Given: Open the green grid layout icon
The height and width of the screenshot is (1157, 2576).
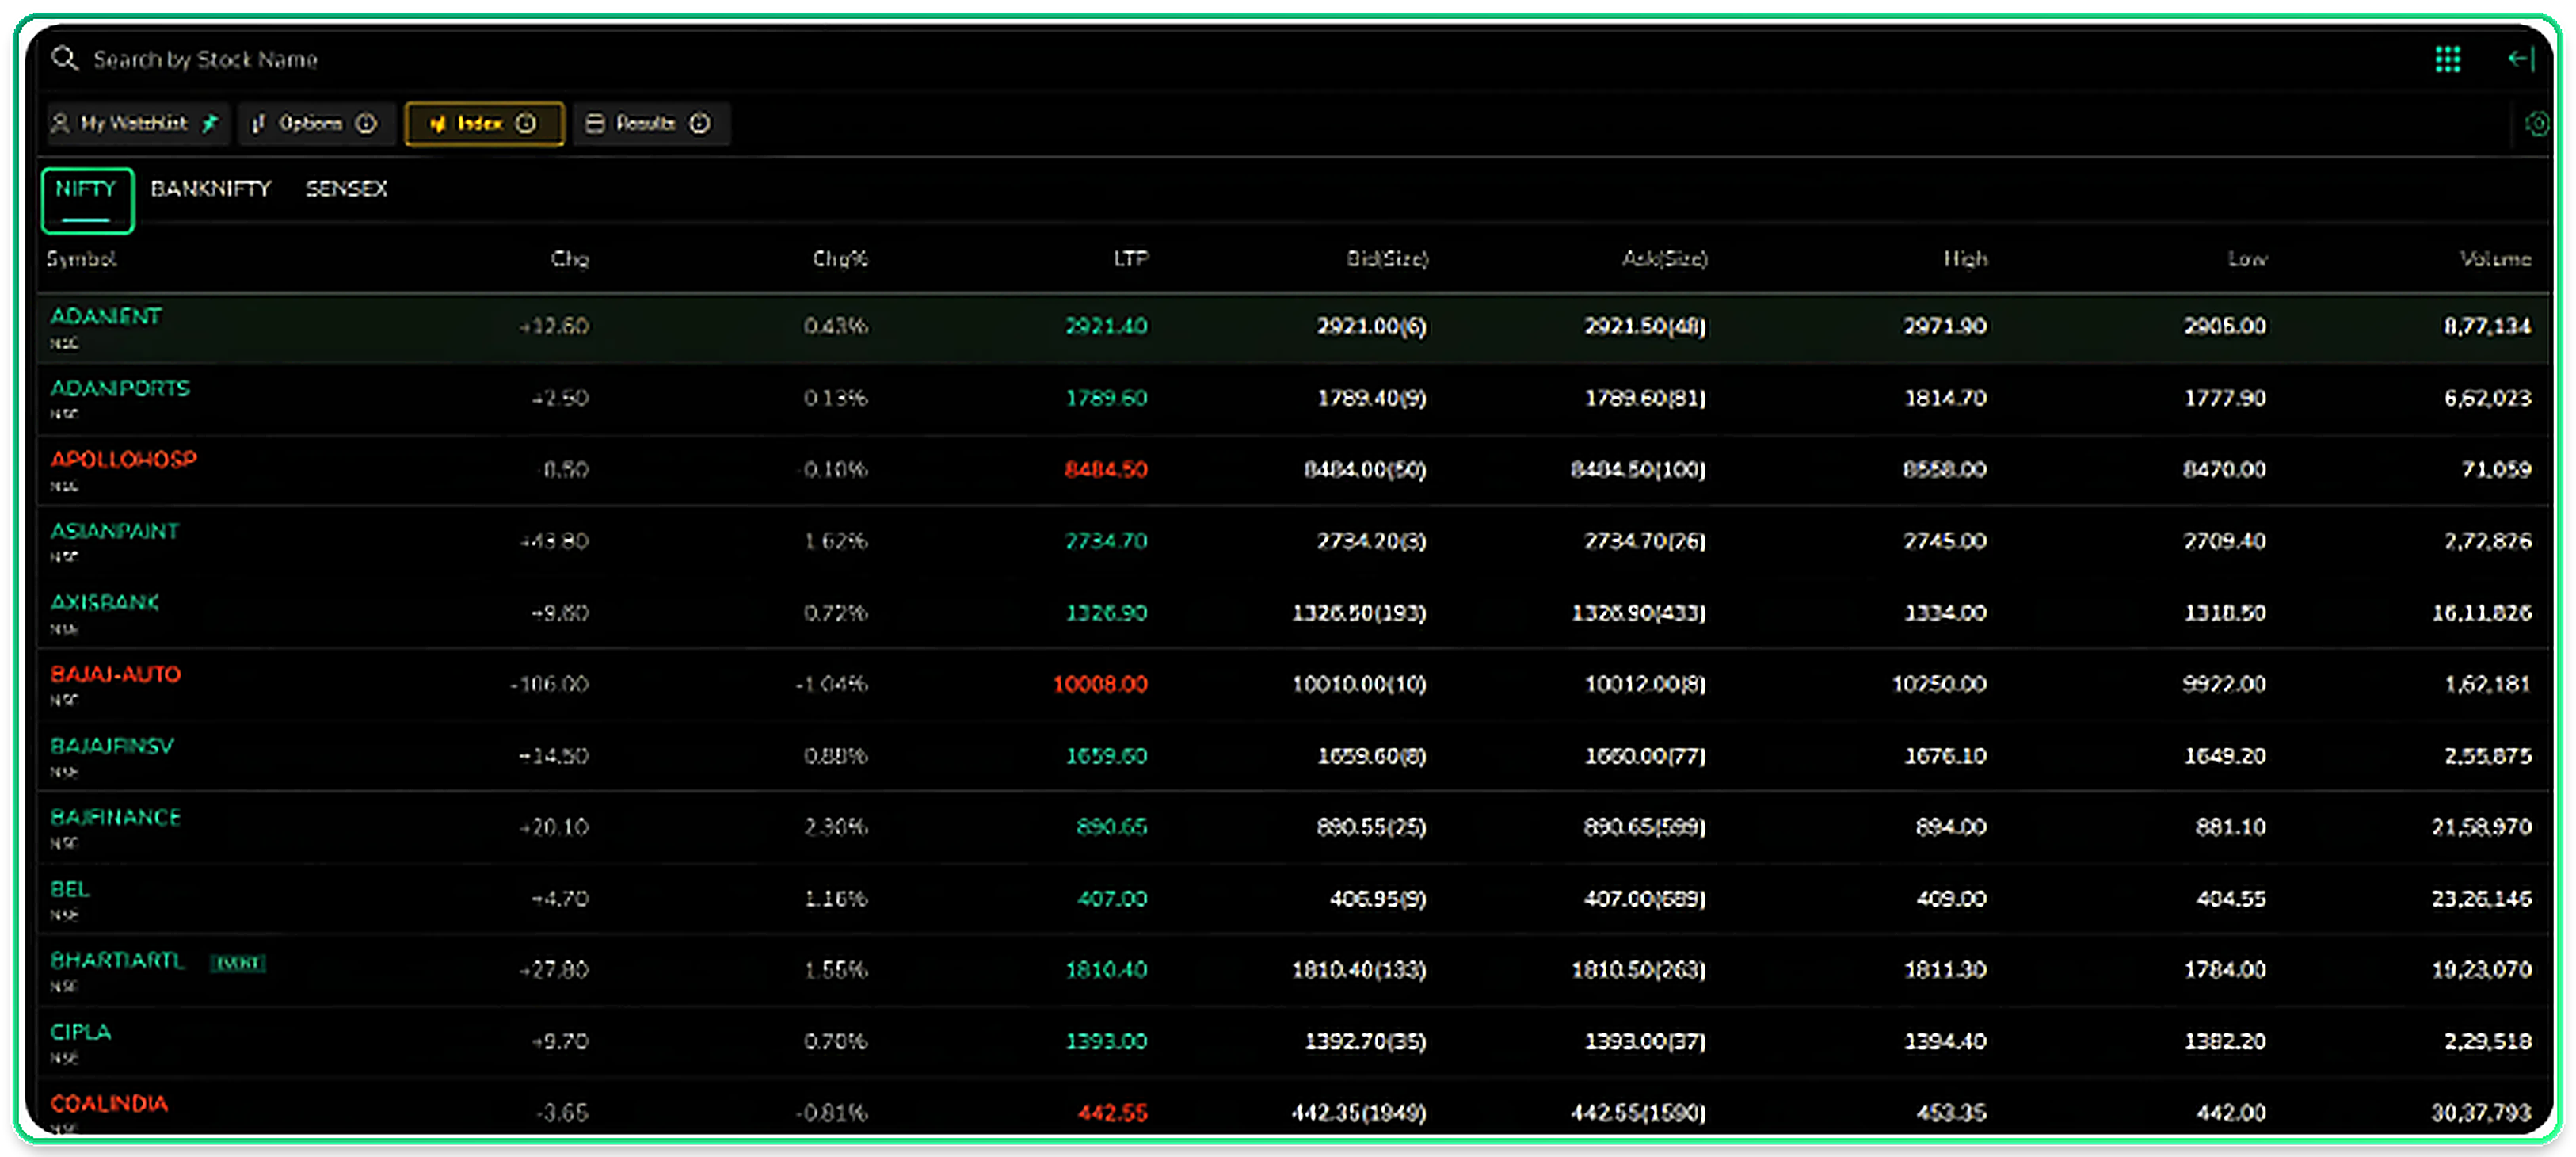Looking at the screenshot, I should [x=2447, y=60].
